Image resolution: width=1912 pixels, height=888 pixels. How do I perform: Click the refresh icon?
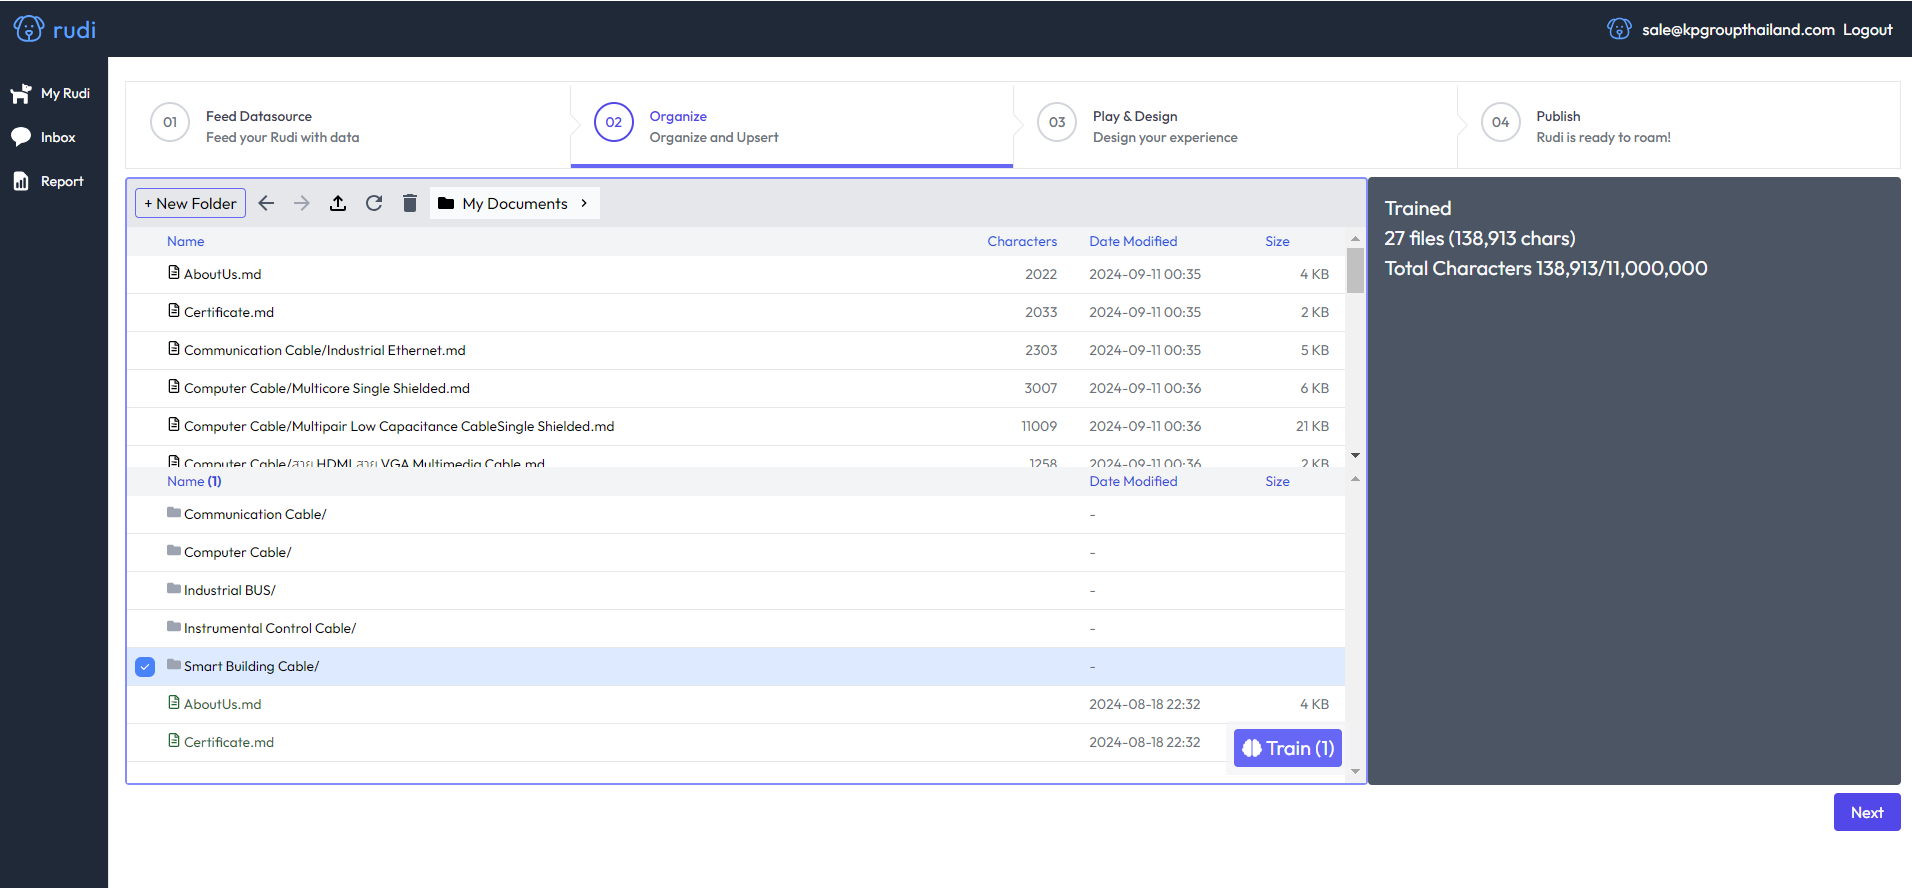tap(374, 203)
